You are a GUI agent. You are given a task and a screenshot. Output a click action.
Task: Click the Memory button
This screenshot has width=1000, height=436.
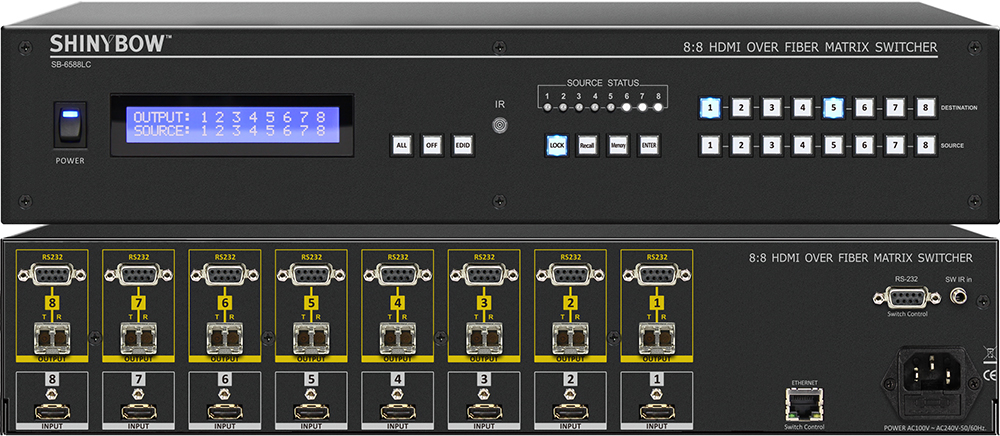pyautogui.click(x=617, y=145)
